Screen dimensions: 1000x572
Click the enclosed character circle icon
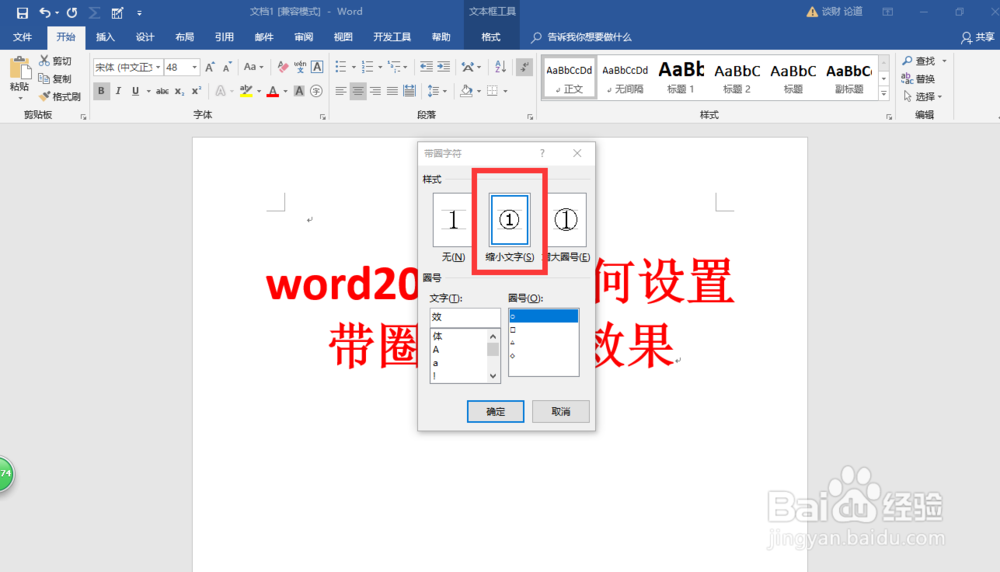point(316,91)
